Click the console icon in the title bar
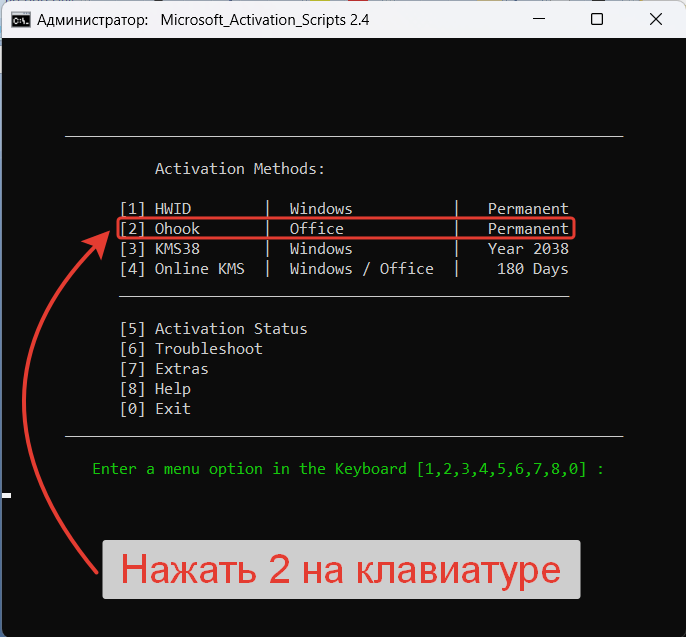Viewport: 686px width, 637px height. point(21,20)
